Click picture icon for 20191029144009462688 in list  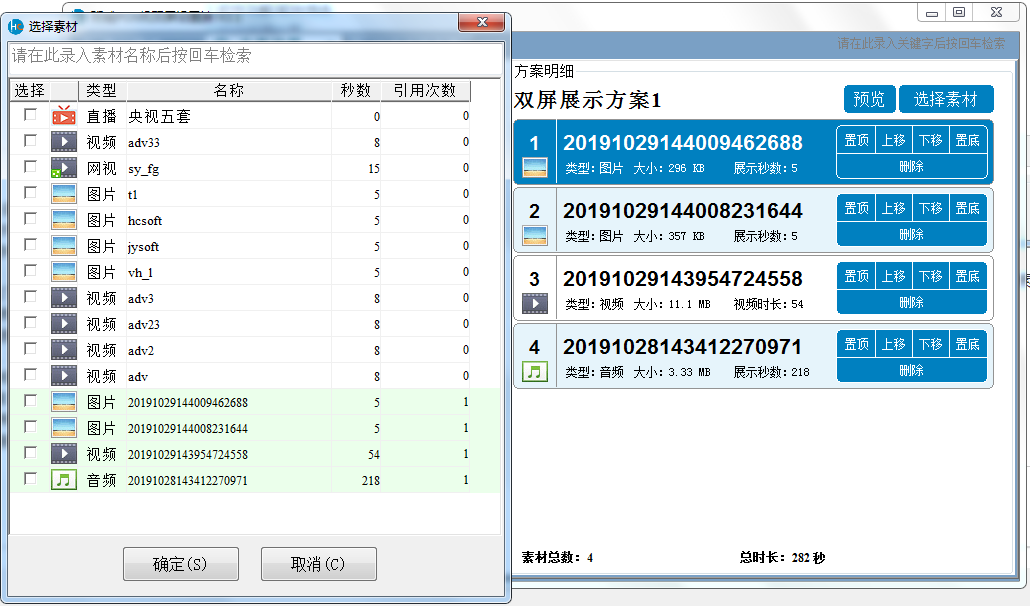tap(64, 402)
